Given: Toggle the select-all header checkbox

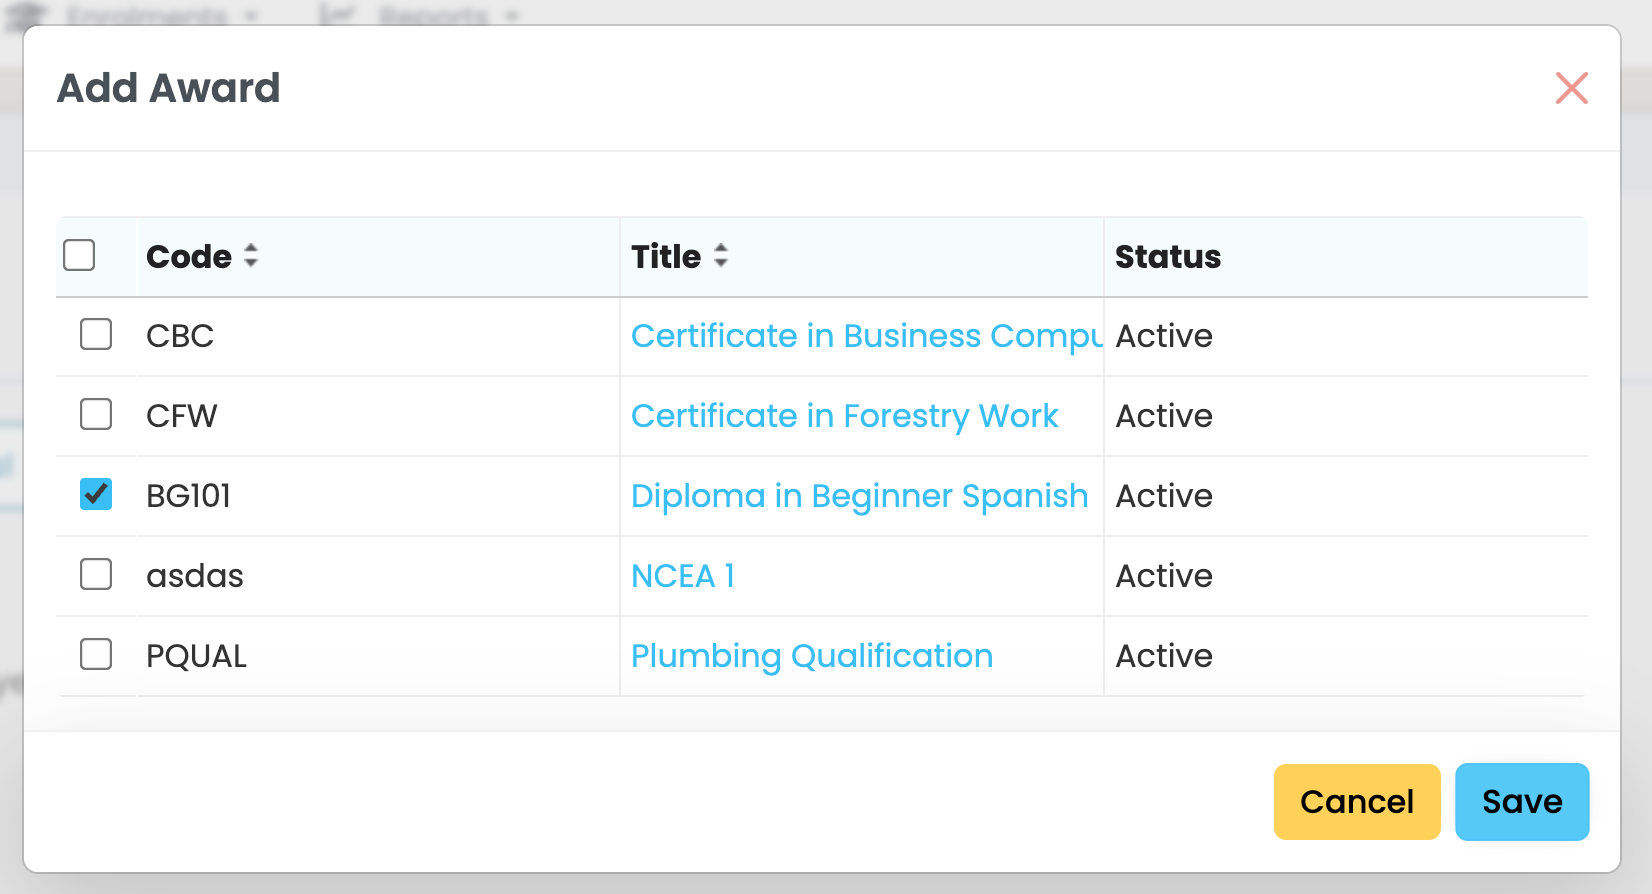Looking at the screenshot, I should 79,255.
